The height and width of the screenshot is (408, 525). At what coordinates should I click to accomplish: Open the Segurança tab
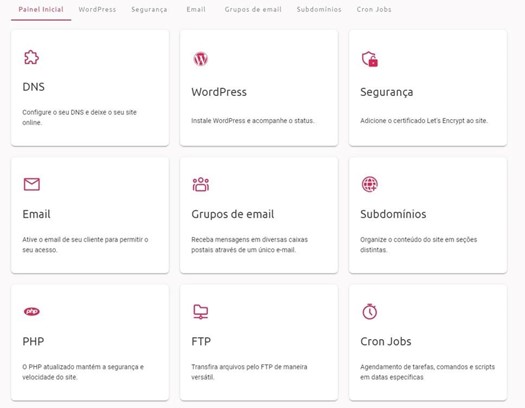point(149,9)
